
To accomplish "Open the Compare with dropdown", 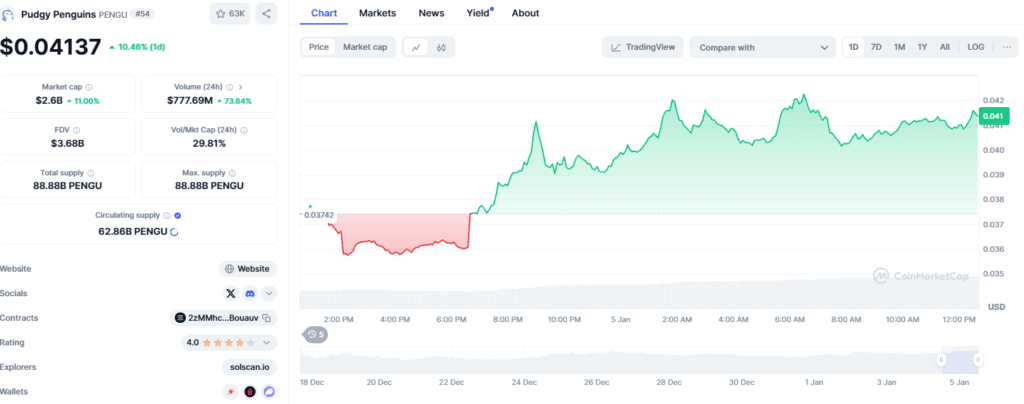I will coord(762,47).
